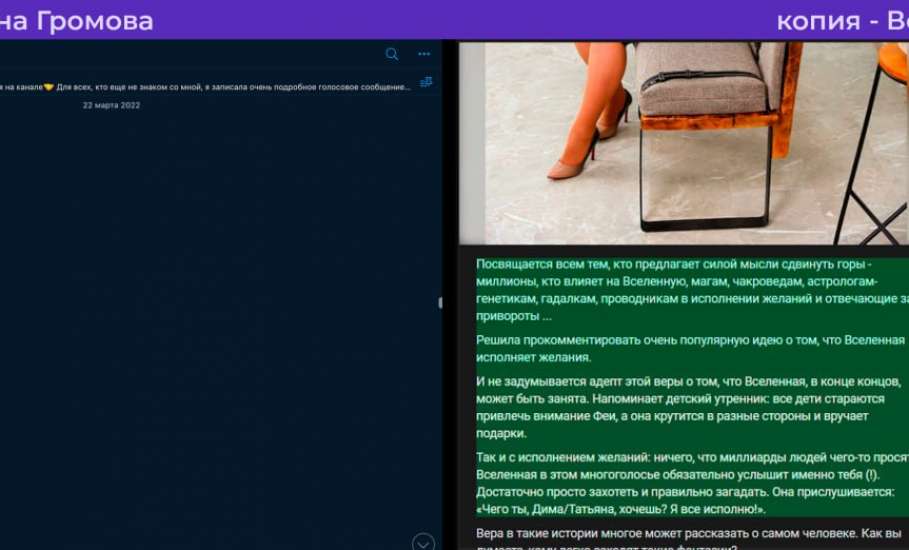The image size is (909, 550).
Task: Open the photo of legs and a gray bench
Action: pos(684,143)
